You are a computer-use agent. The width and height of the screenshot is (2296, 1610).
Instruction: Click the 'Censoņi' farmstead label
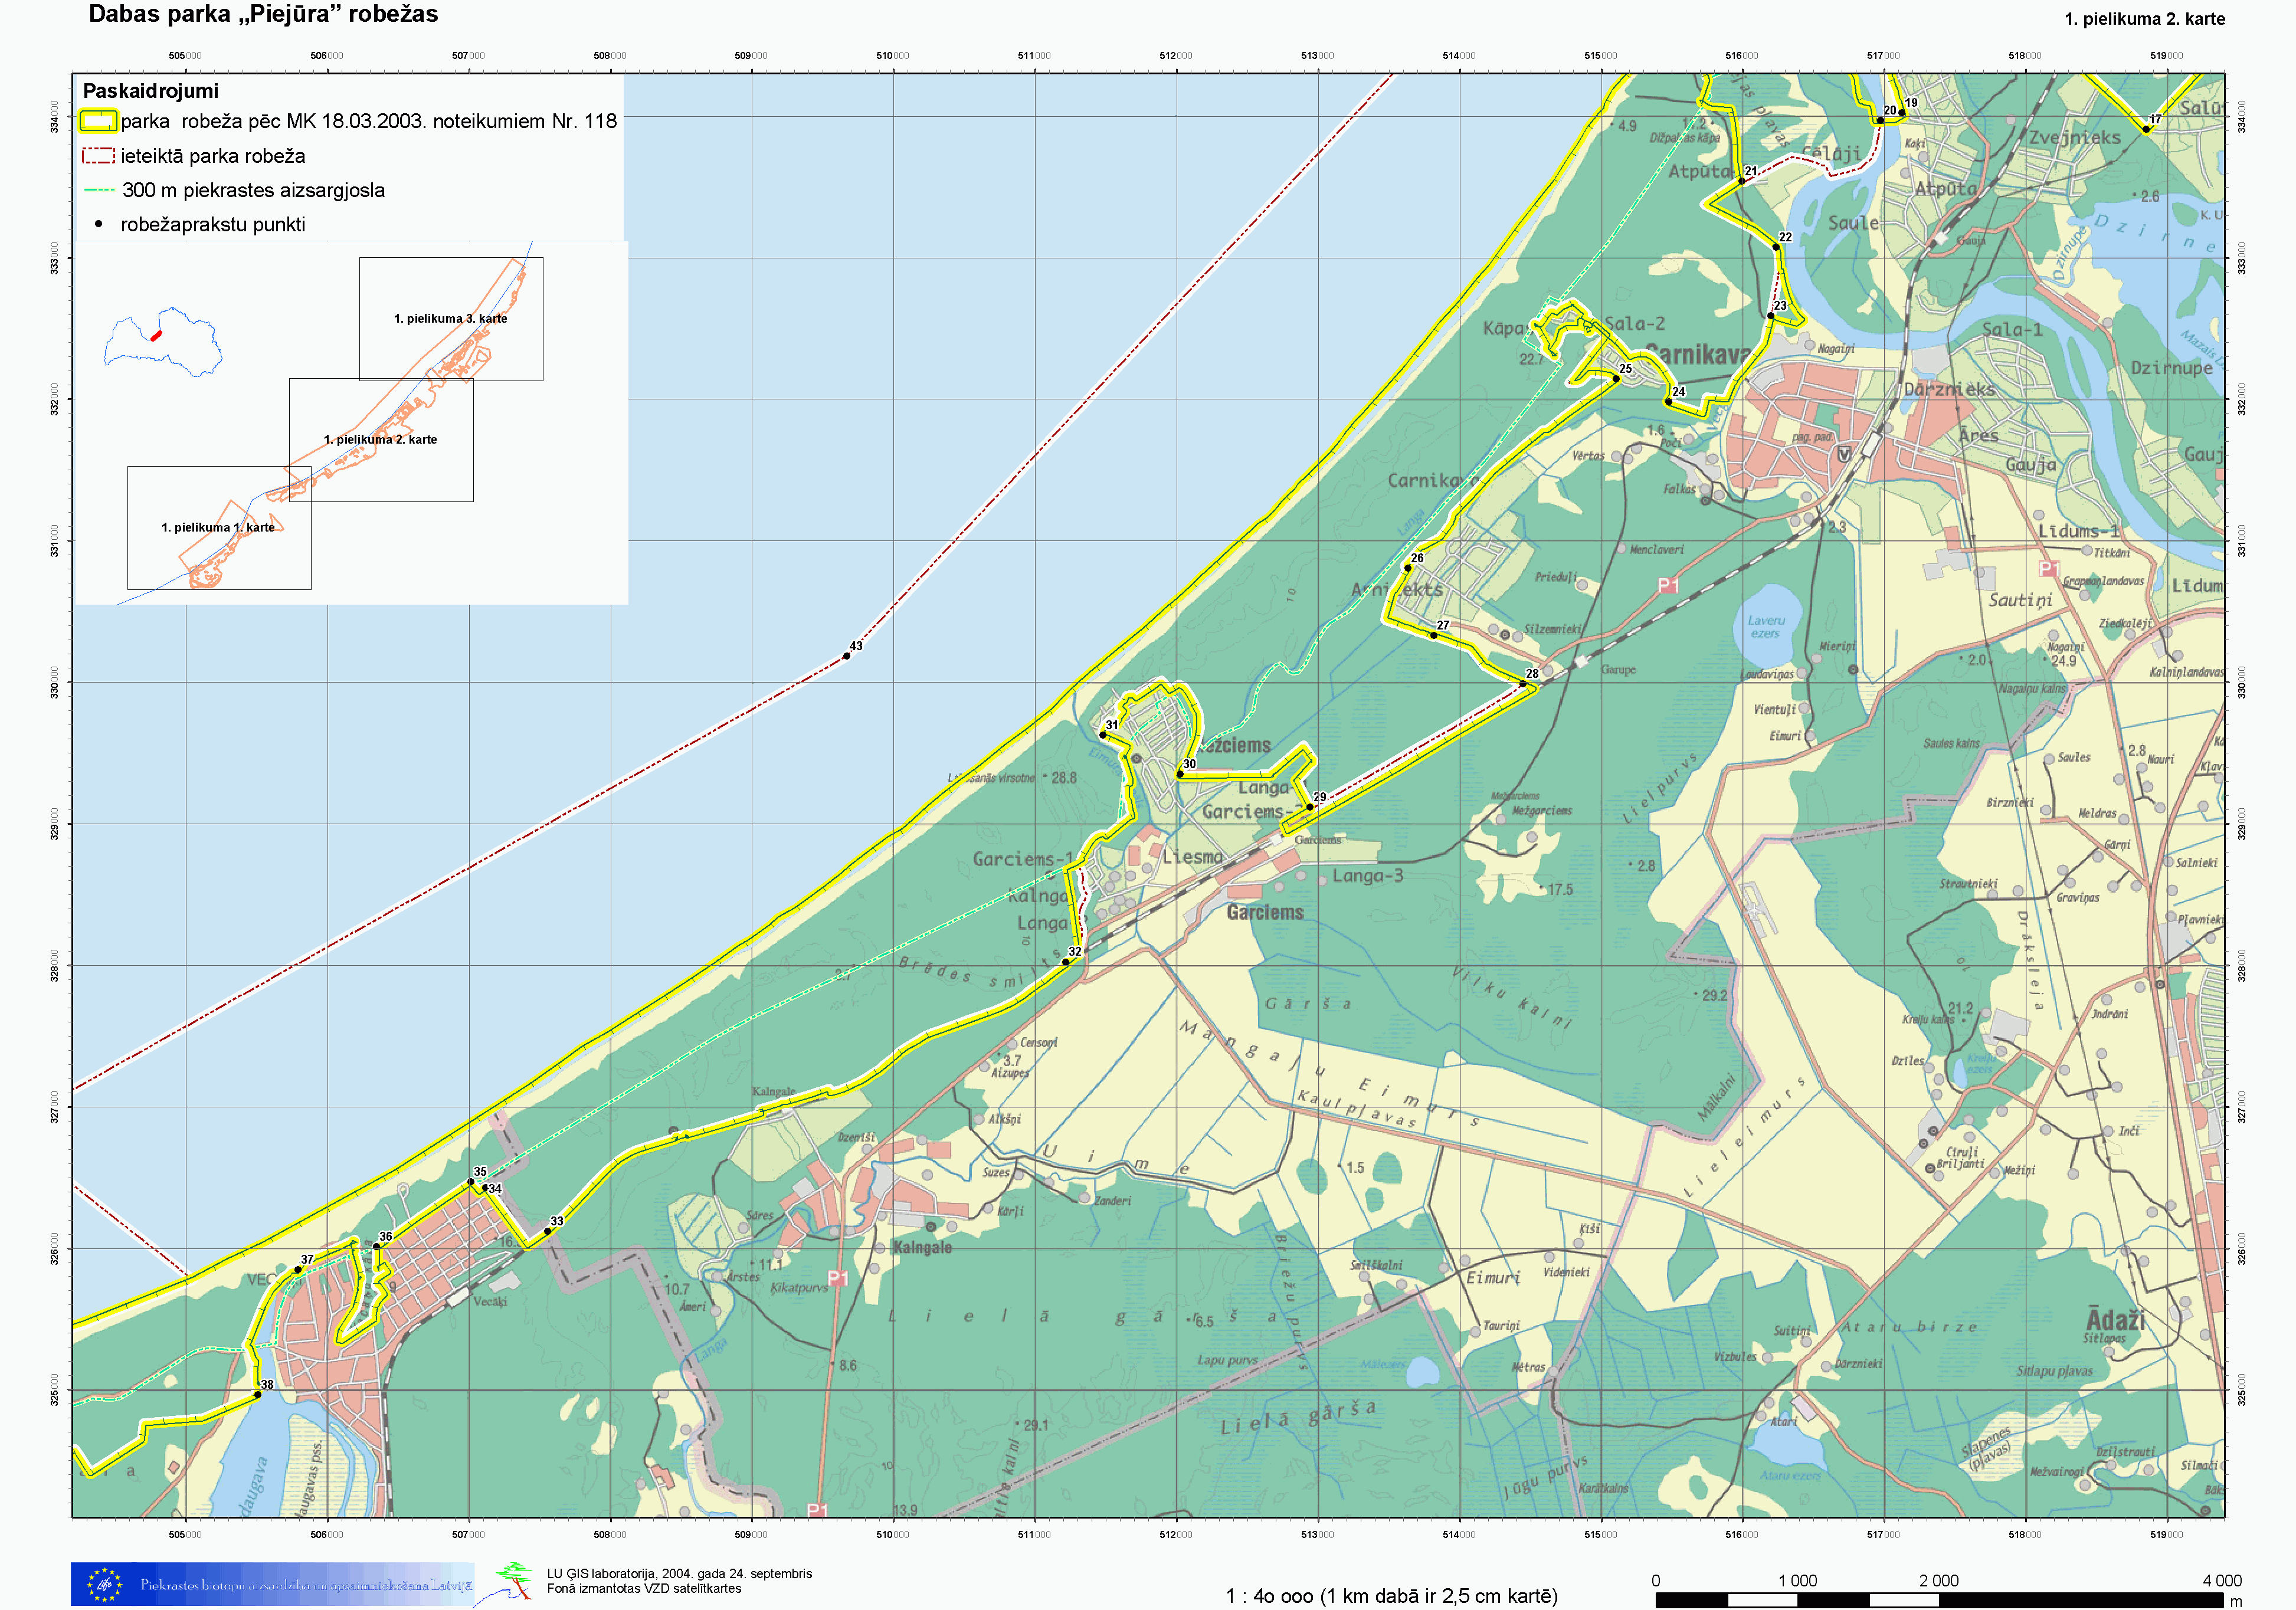pyautogui.click(x=1038, y=1042)
